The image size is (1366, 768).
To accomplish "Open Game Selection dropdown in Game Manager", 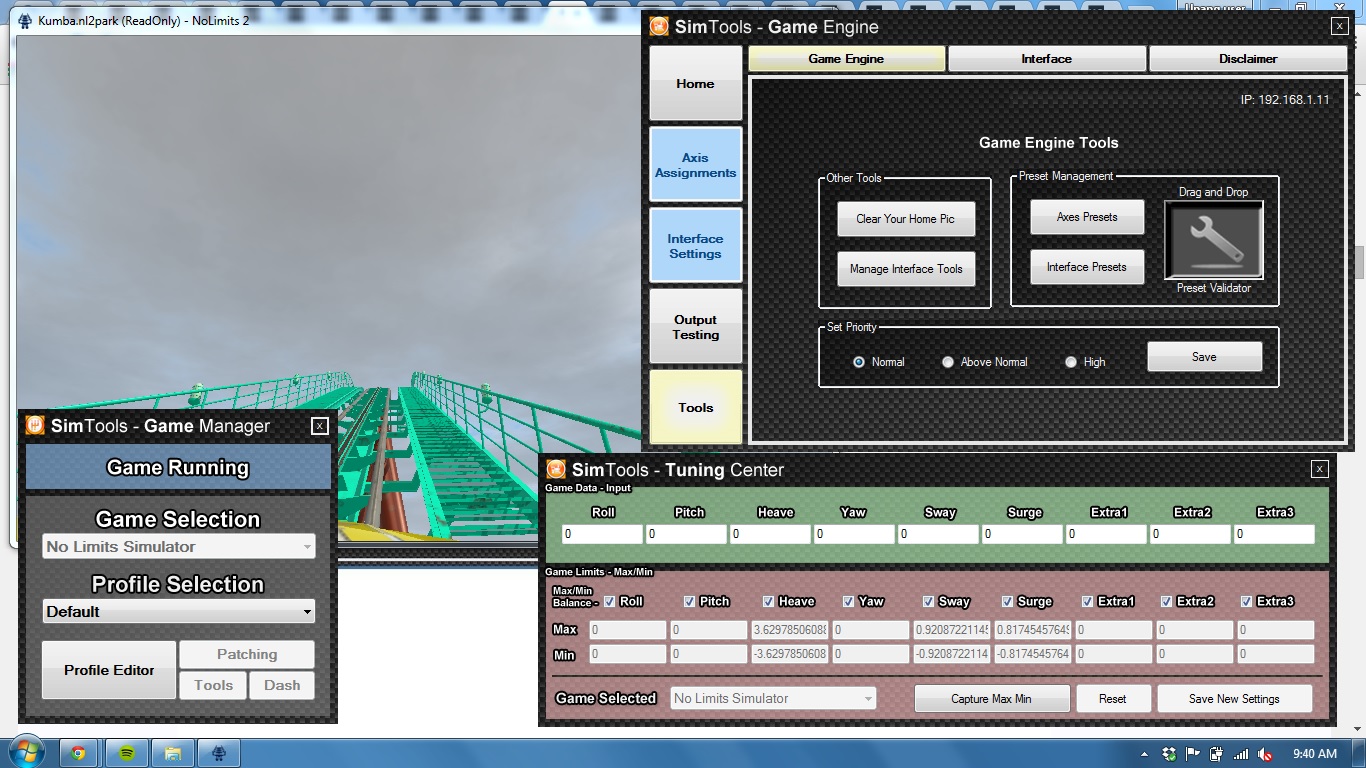I will tap(179, 546).
